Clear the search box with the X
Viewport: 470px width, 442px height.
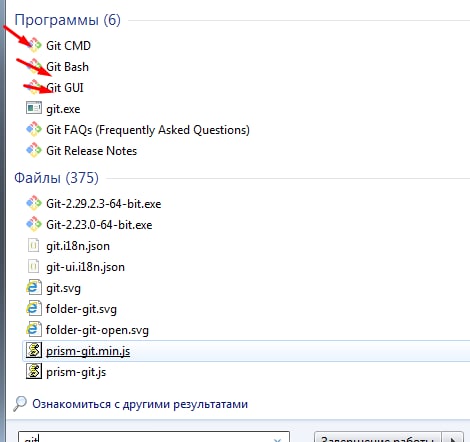277,439
